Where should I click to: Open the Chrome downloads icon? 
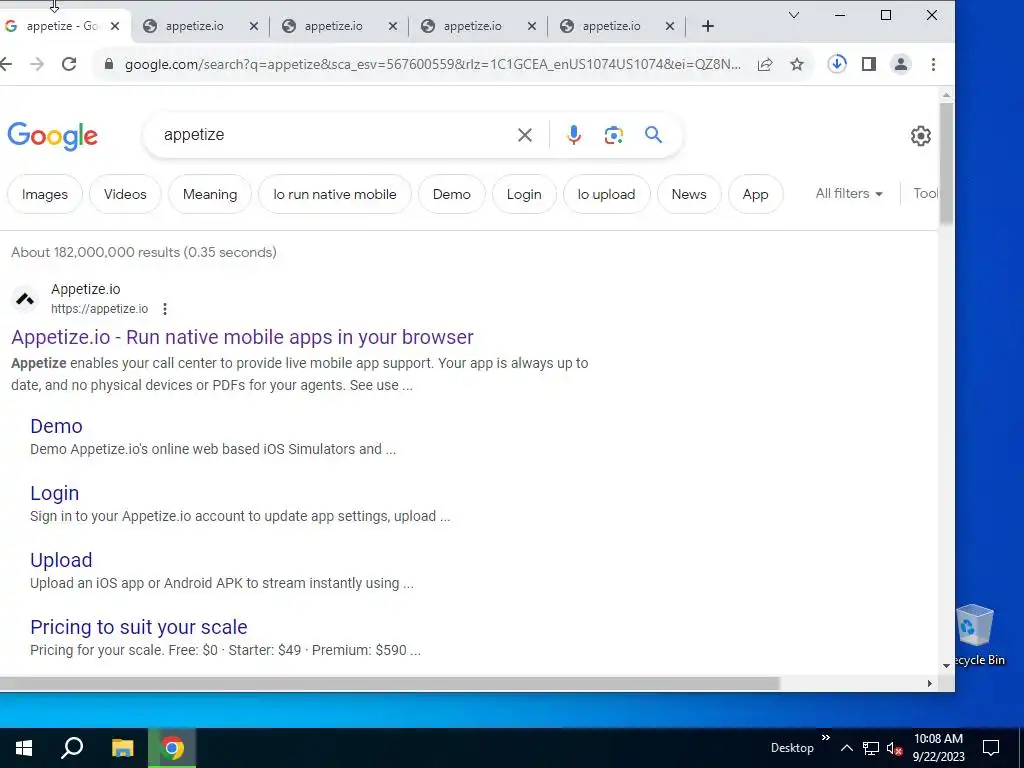pos(837,64)
